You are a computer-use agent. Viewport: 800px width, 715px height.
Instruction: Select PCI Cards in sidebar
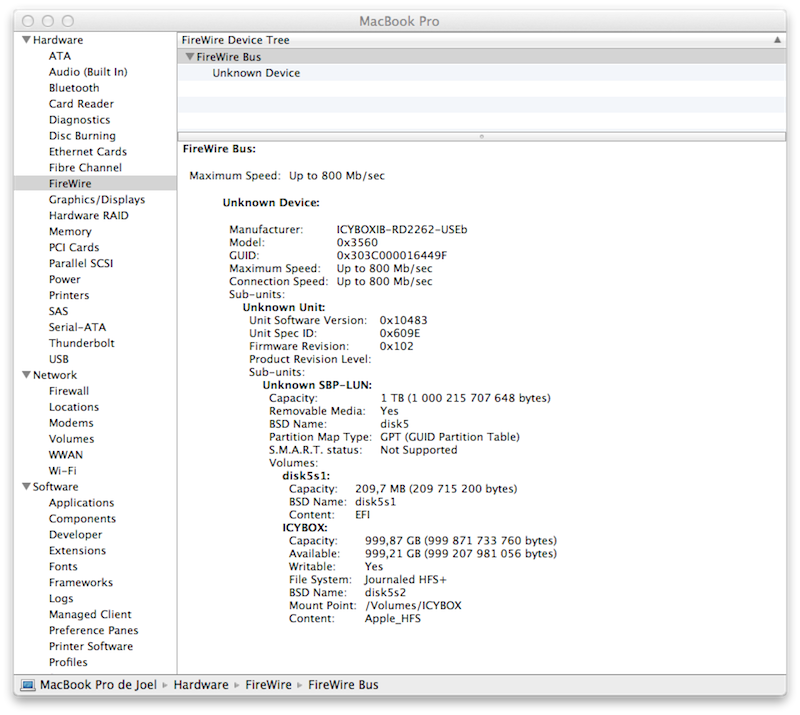tap(74, 247)
